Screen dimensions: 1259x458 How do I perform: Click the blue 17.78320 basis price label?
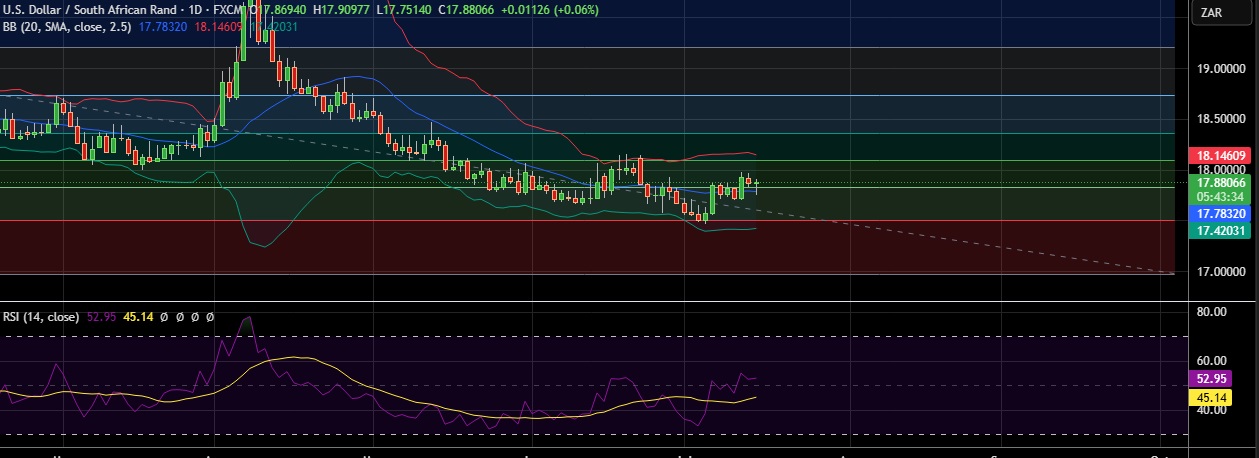pyautogui.click(x=1220, y=214)
